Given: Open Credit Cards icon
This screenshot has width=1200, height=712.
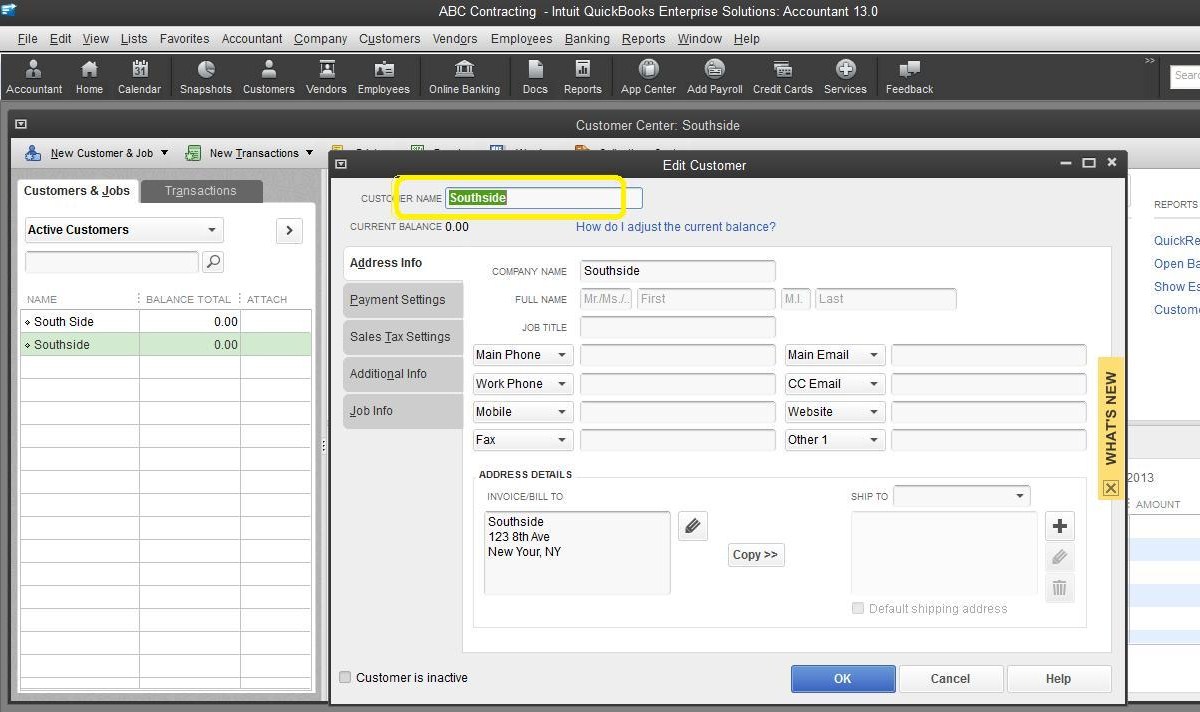Looking at the screenshot, I should point(783,77).
